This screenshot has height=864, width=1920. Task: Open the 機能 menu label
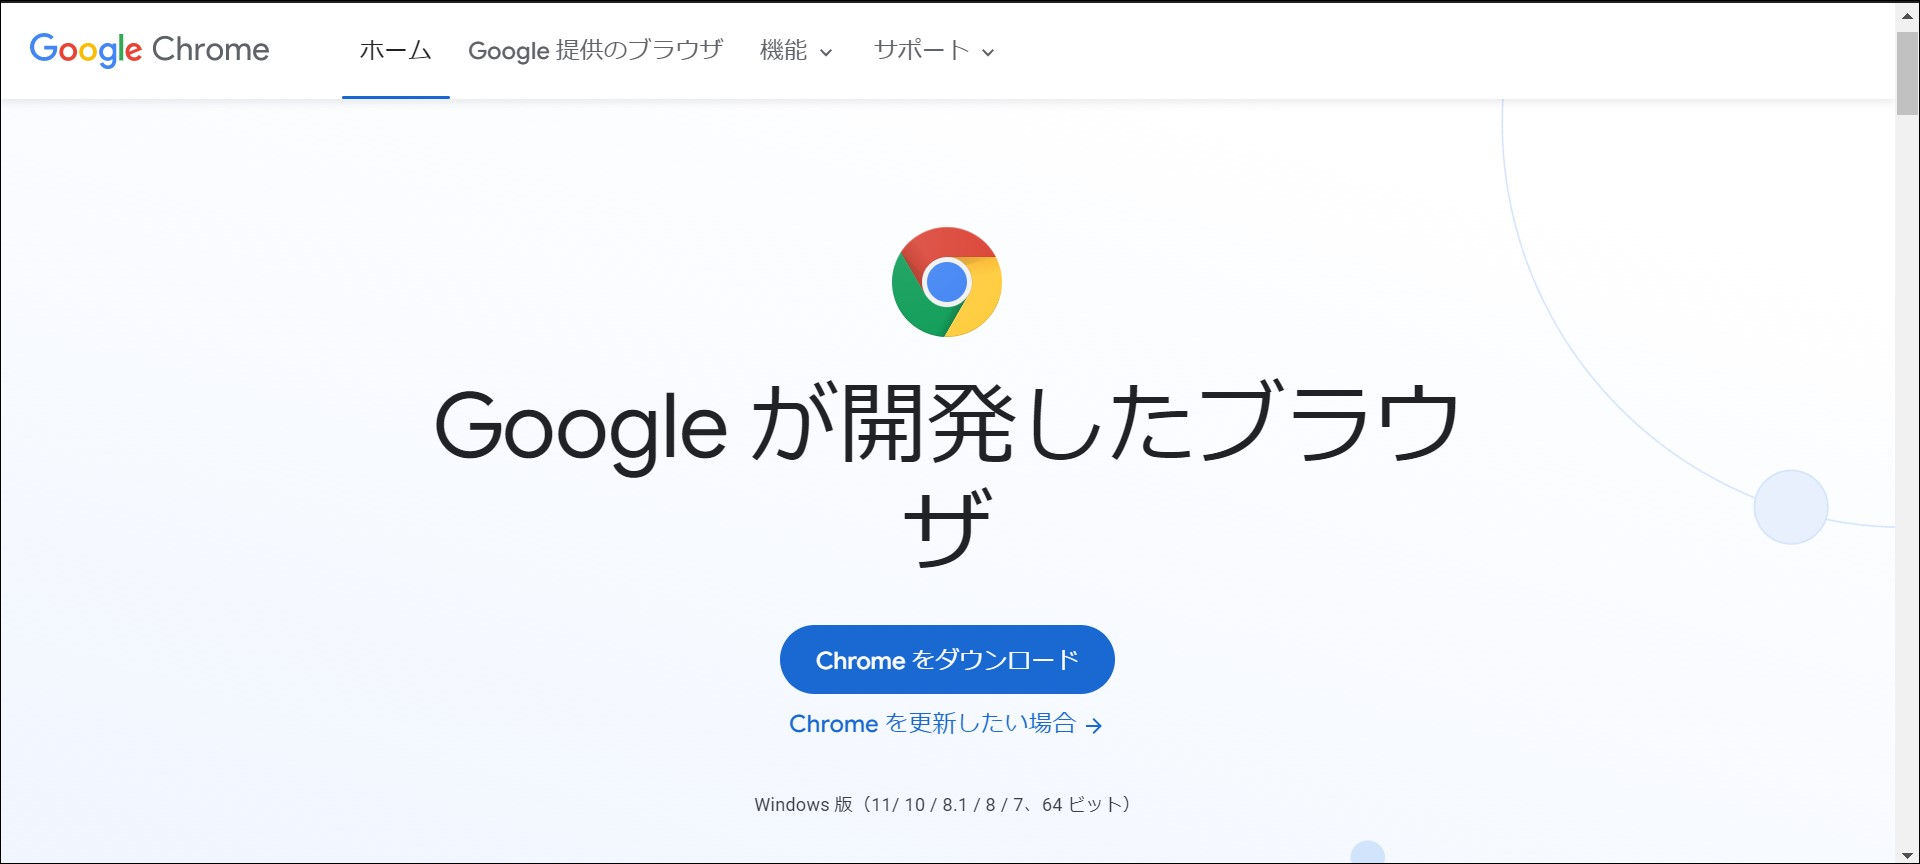(783, 50)
